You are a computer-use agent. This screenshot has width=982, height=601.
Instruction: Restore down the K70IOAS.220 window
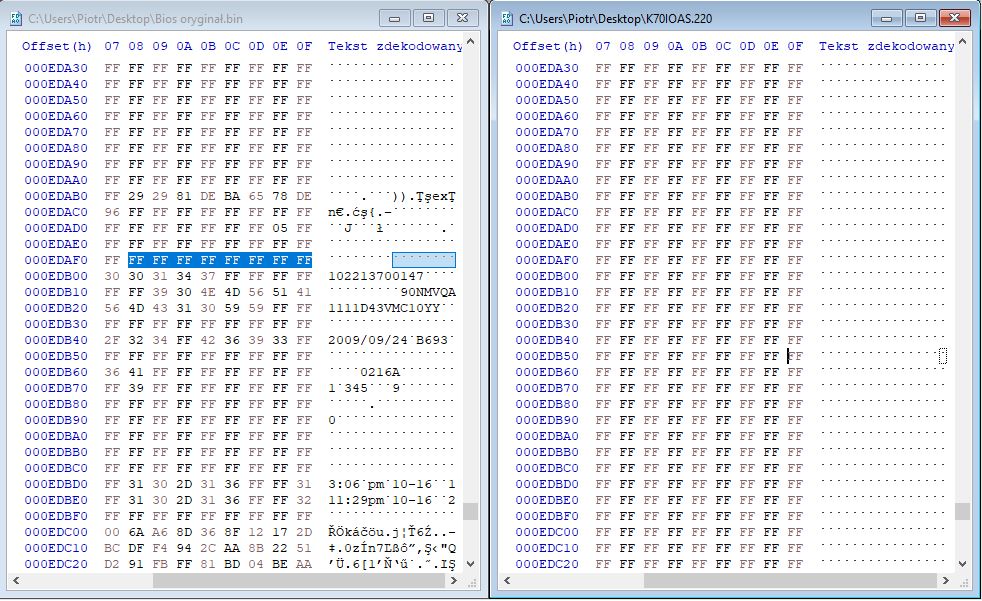pyautogui.click(x=920, y=18)
